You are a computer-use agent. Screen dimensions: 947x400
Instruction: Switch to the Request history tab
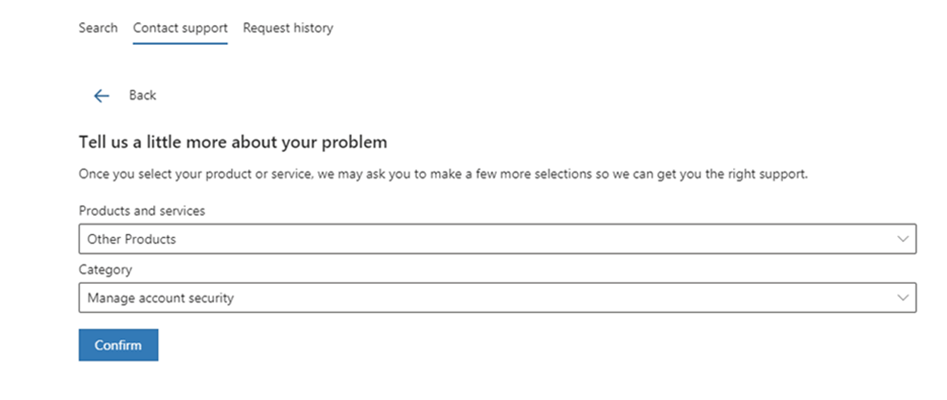[x=288, y=28]
